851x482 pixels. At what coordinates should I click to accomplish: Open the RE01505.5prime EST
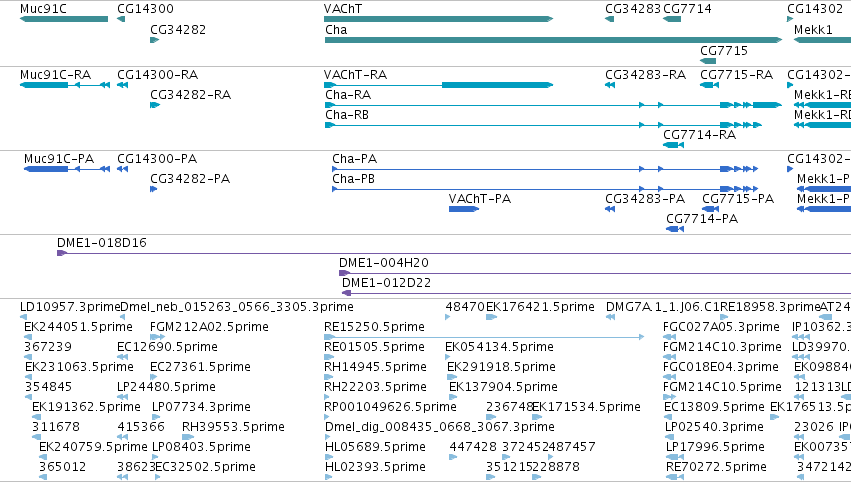(329, 357)
